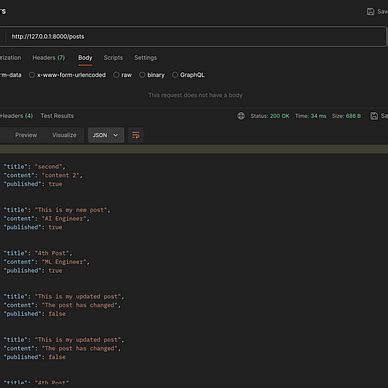Select the raw body radio button
388x388 pixels.
[116, 75]
